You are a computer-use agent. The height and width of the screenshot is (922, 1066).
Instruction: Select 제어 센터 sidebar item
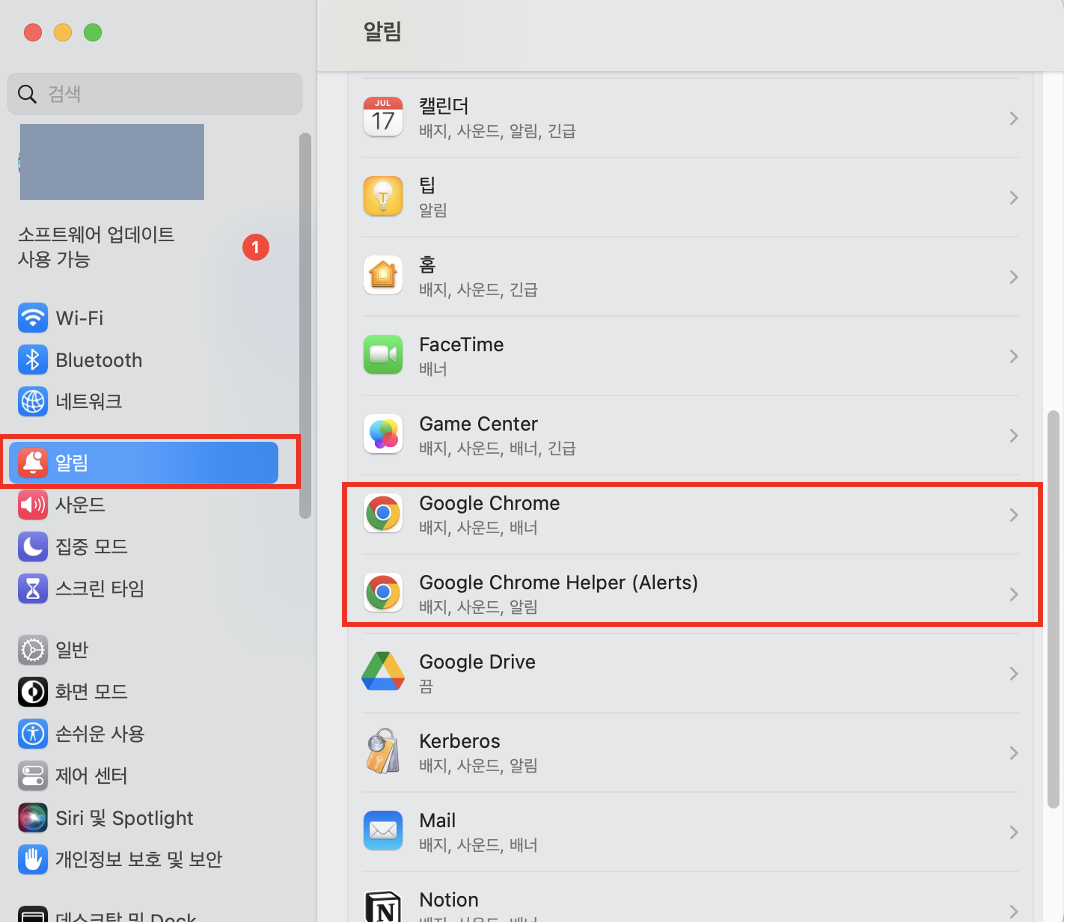(143, 775)
